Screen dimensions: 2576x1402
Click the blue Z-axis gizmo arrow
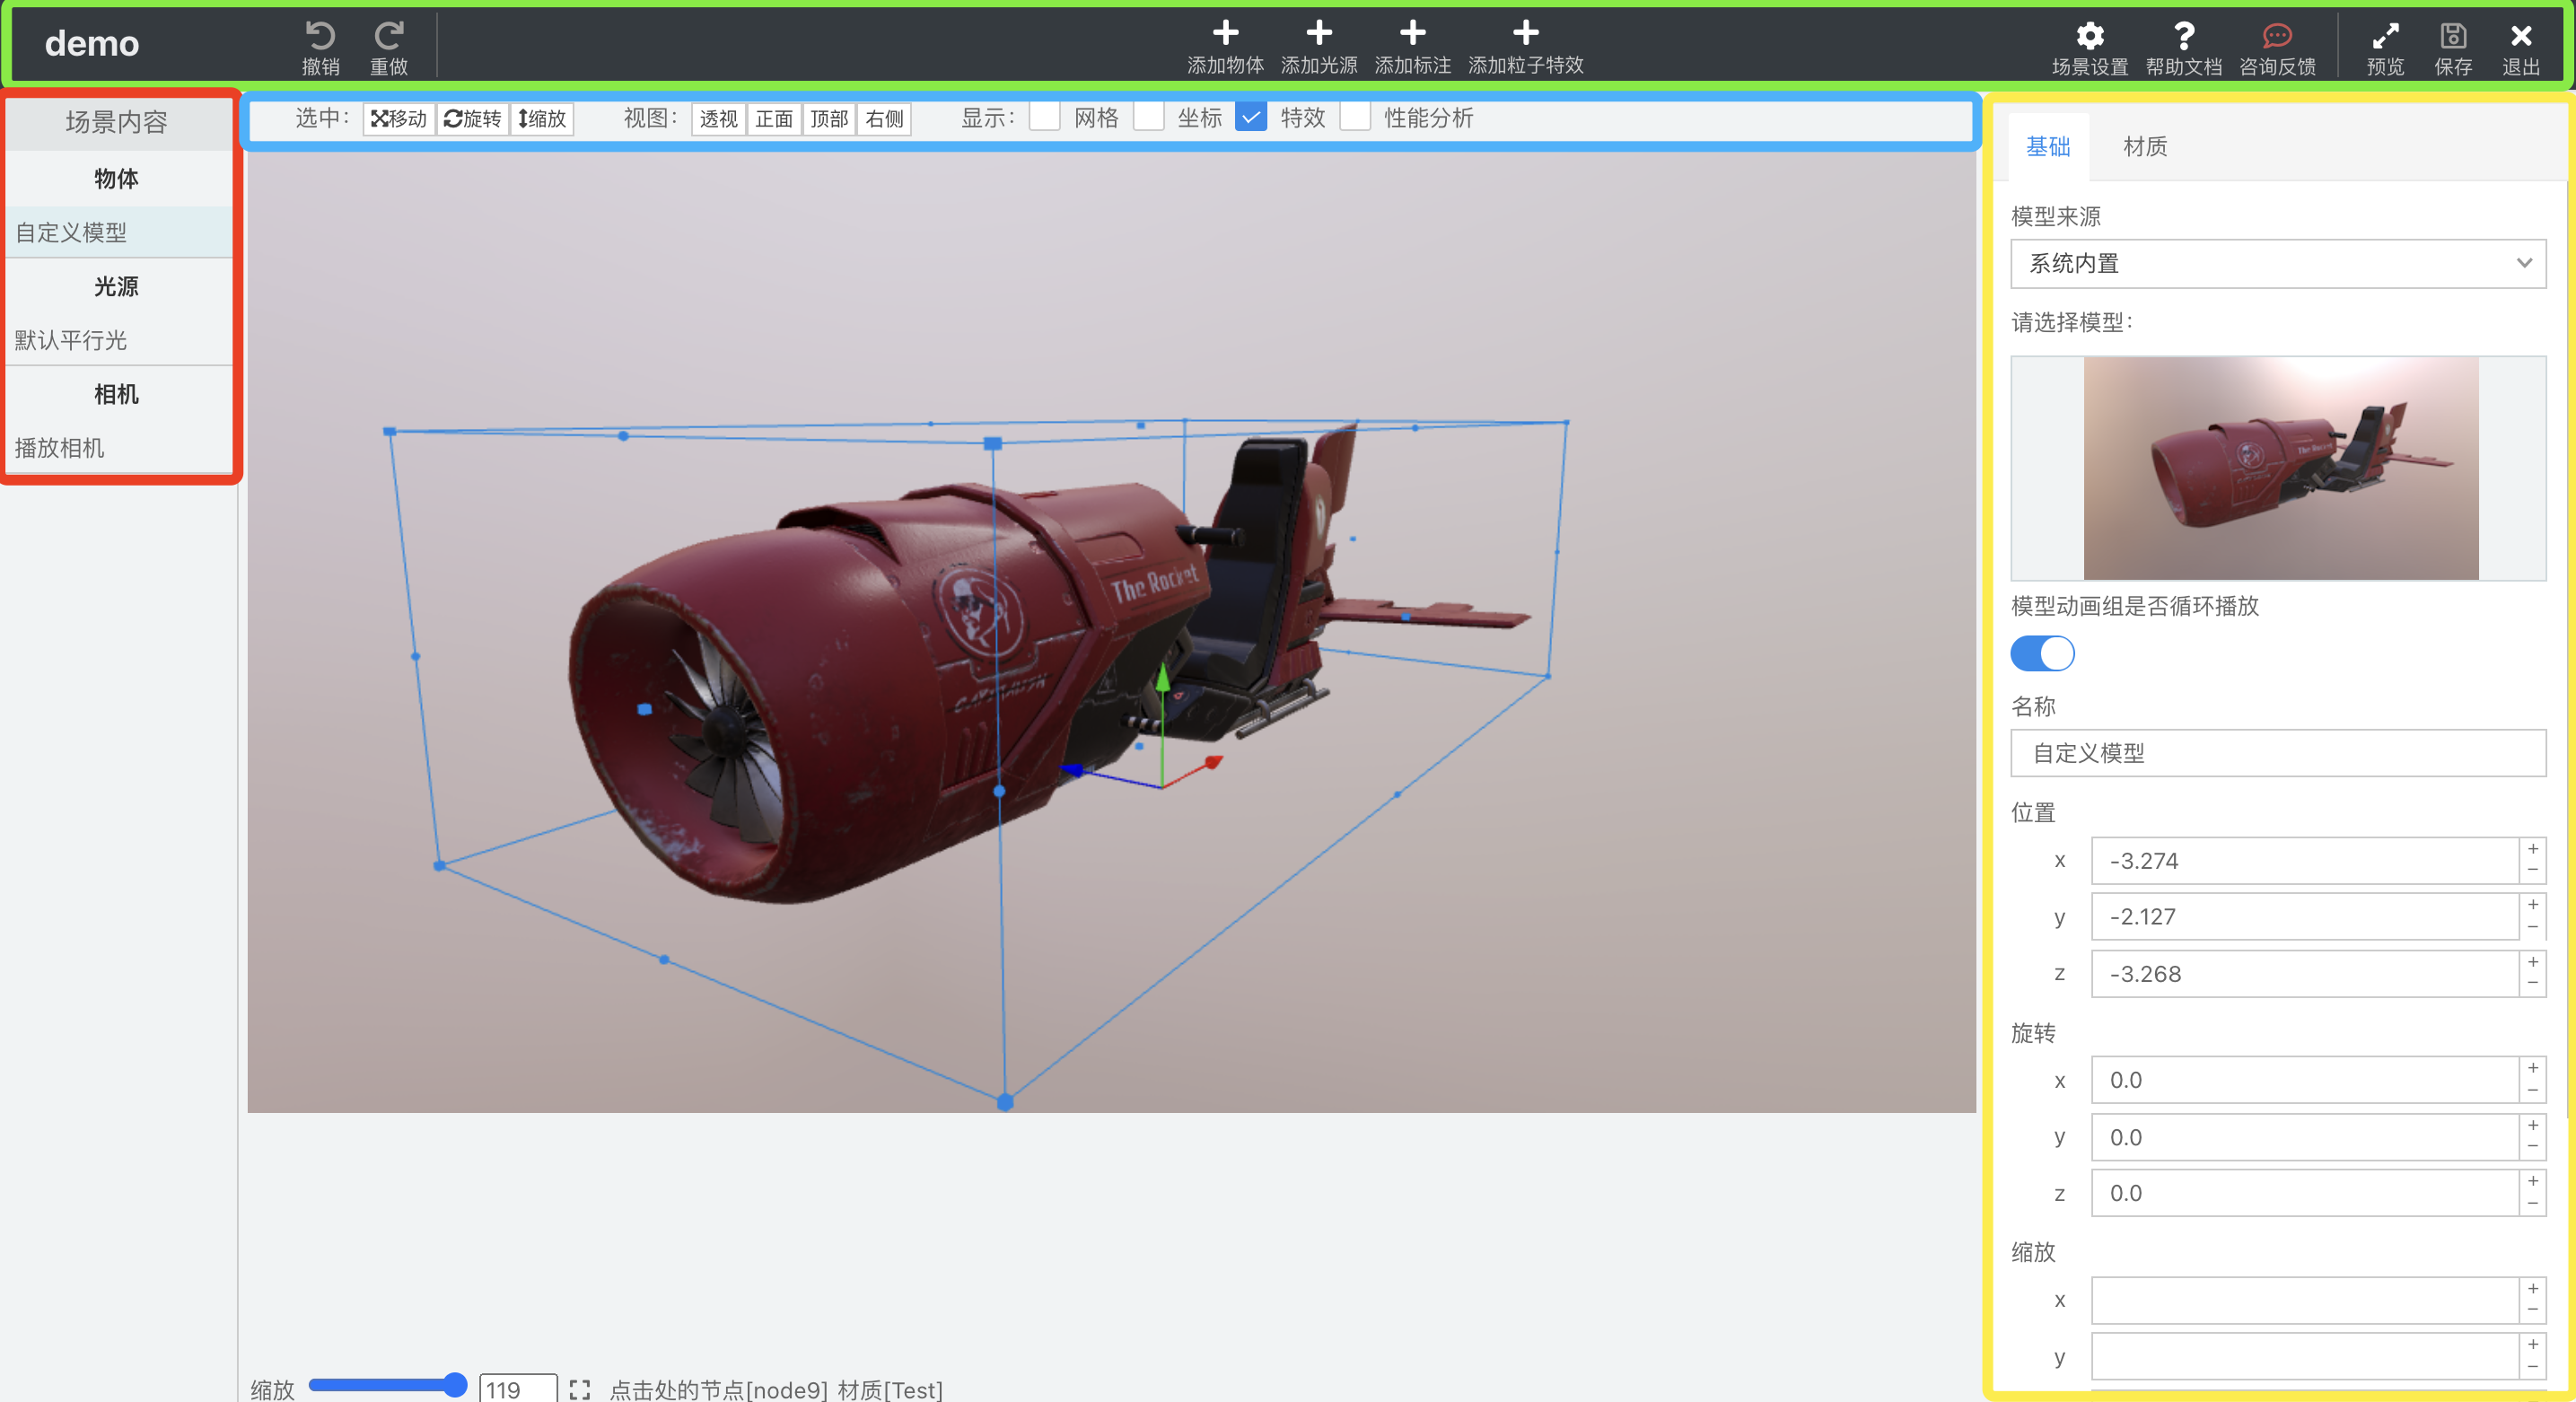click(1070, 769)
